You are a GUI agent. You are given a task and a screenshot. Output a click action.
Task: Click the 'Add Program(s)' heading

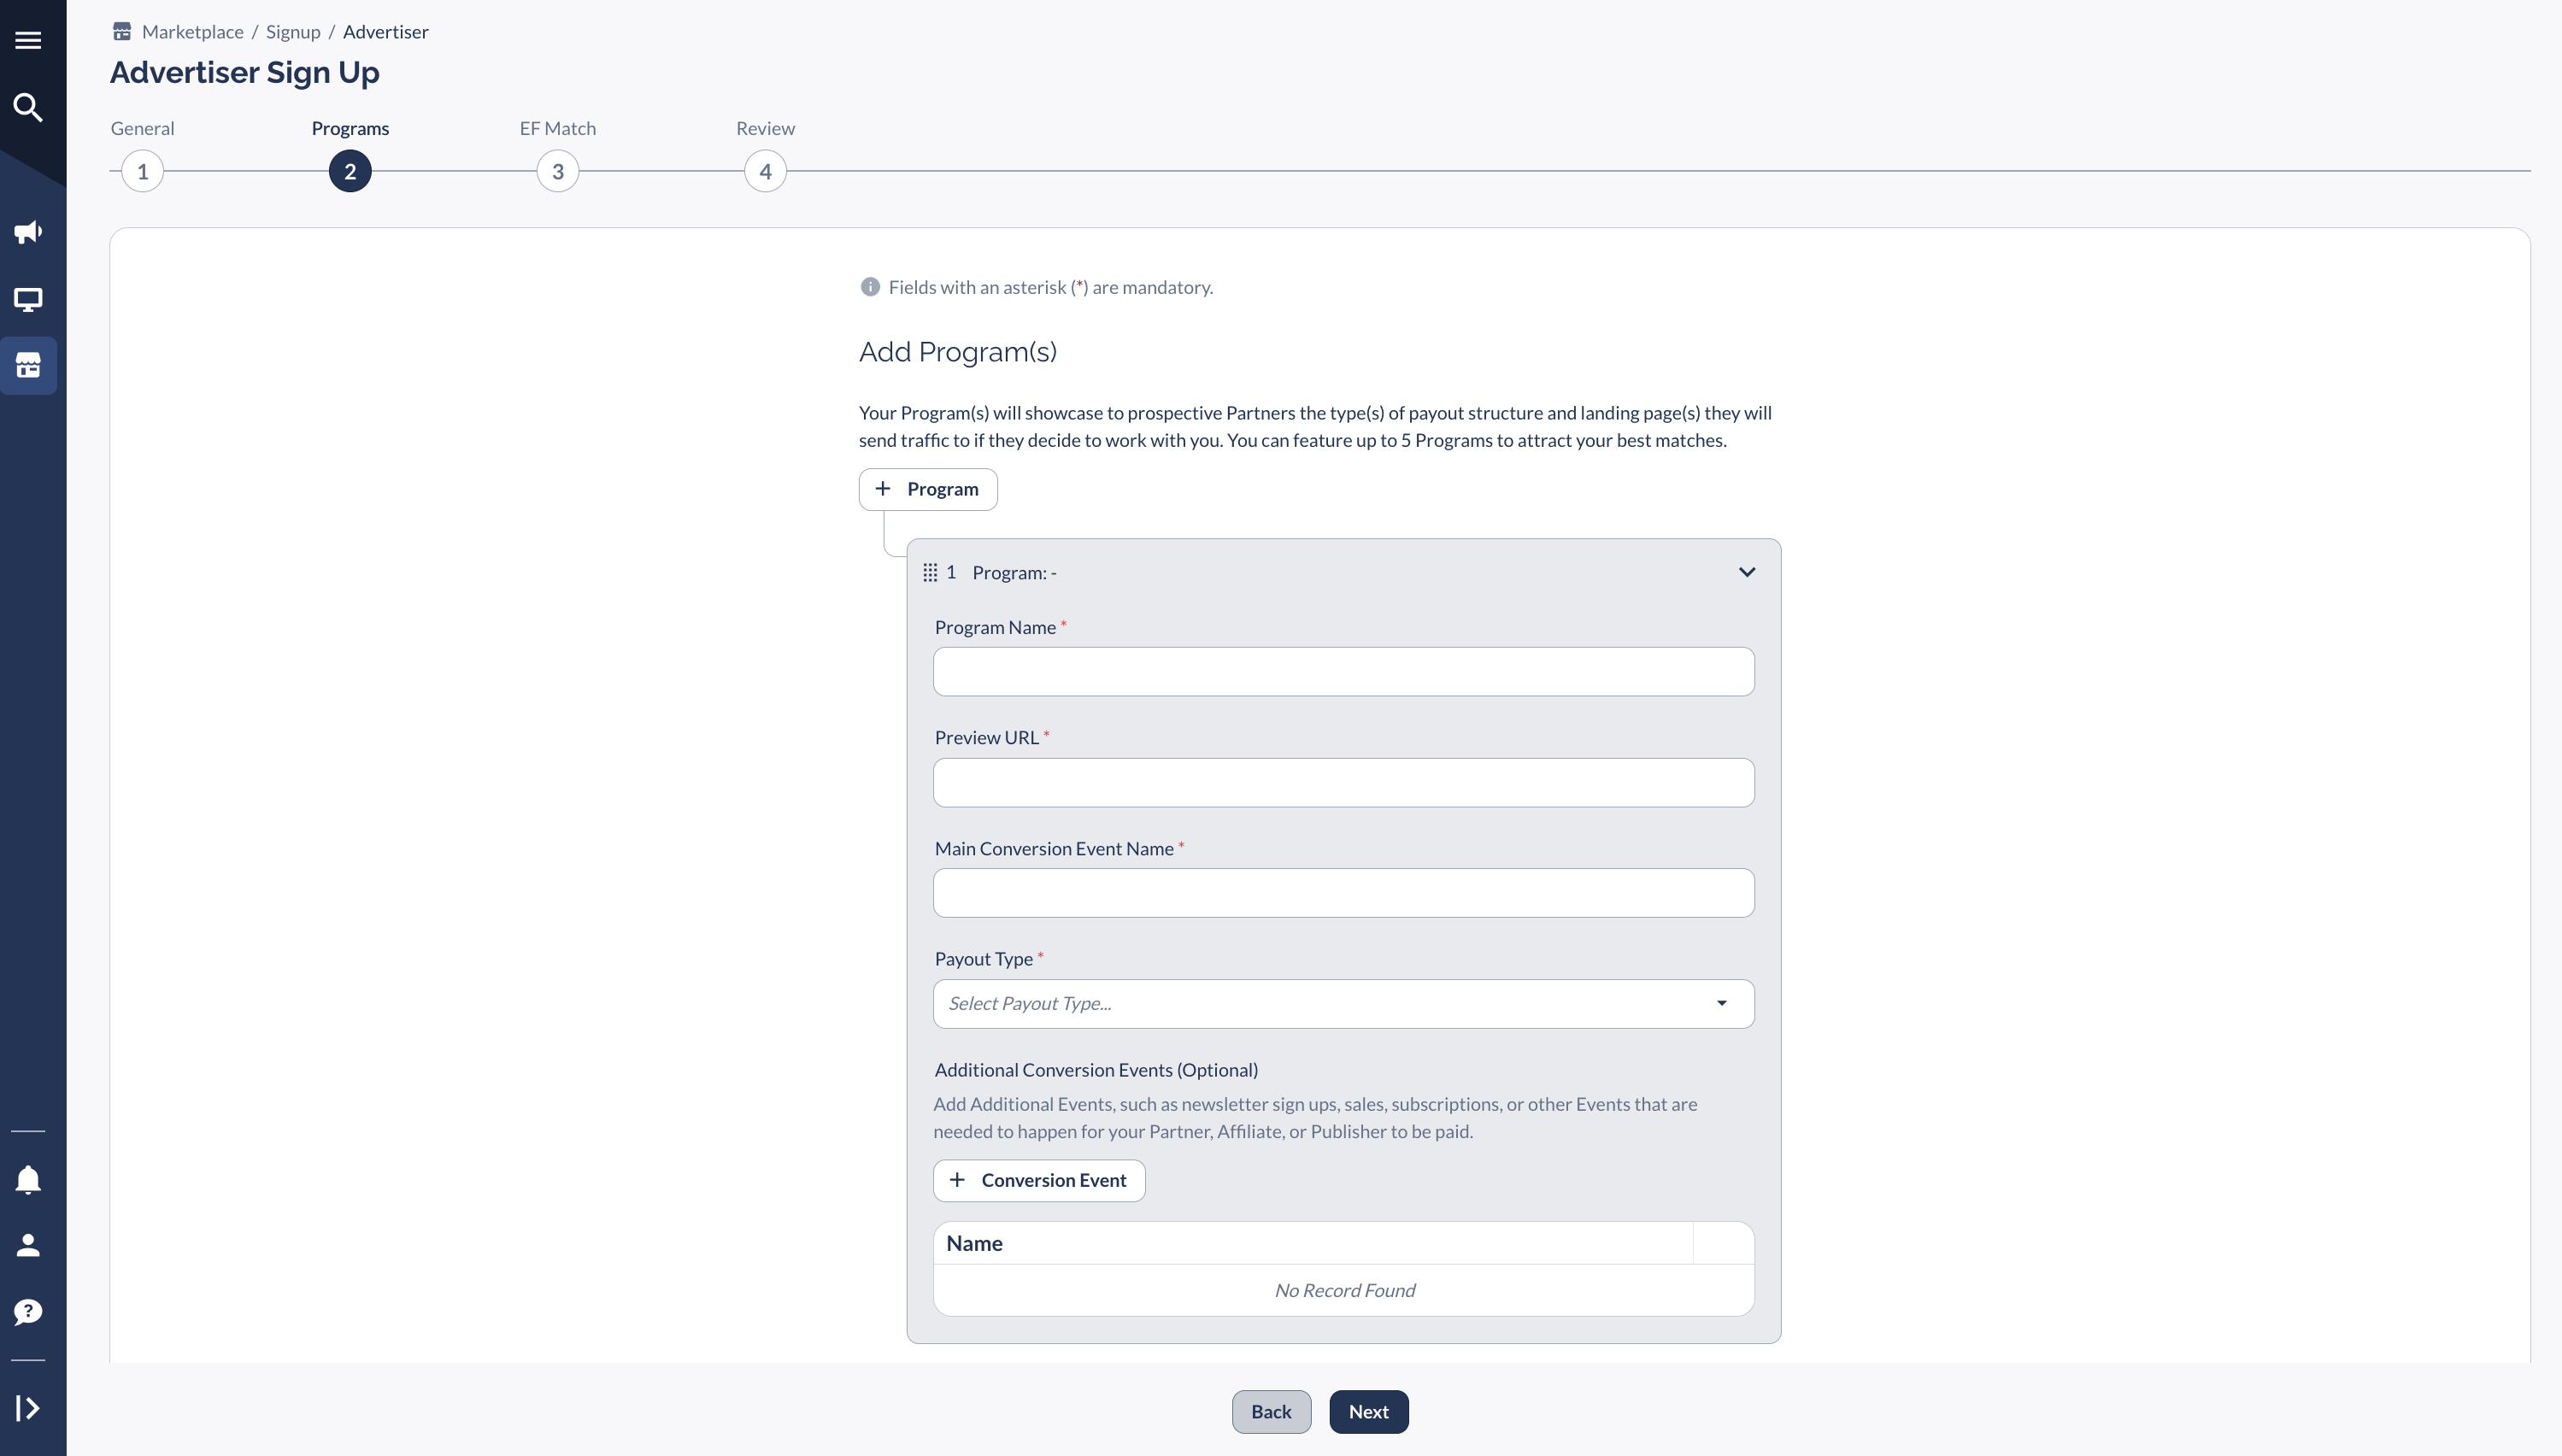click(x=957, y=352)
